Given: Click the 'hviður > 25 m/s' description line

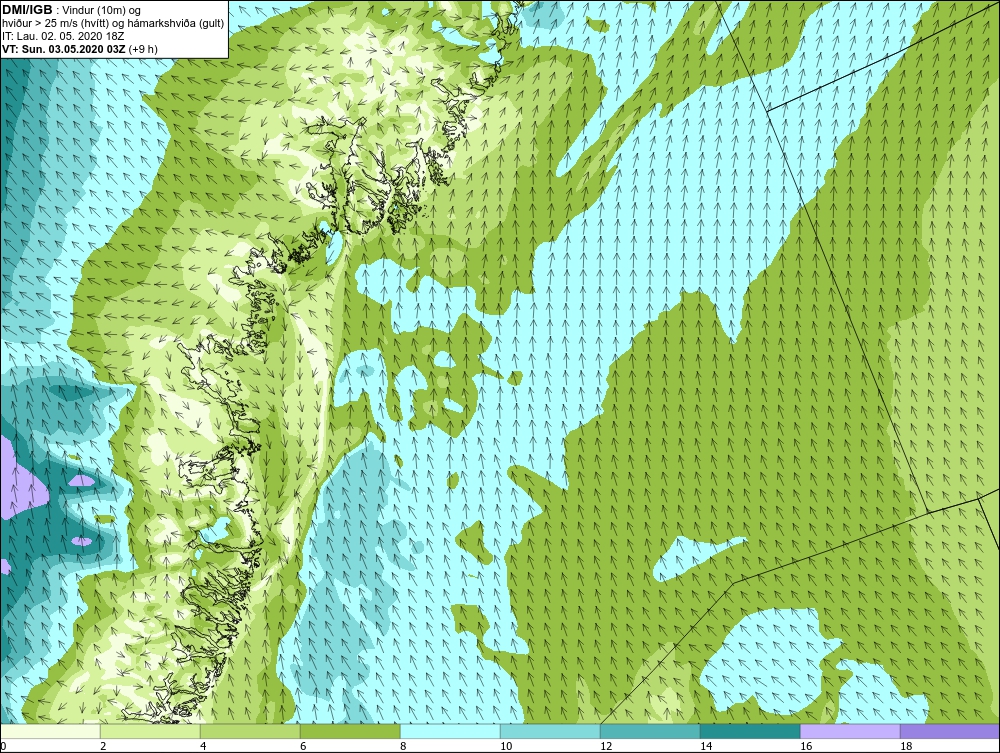Looking at the screenshot, I should pyautogui.click(x=112, y=24).
